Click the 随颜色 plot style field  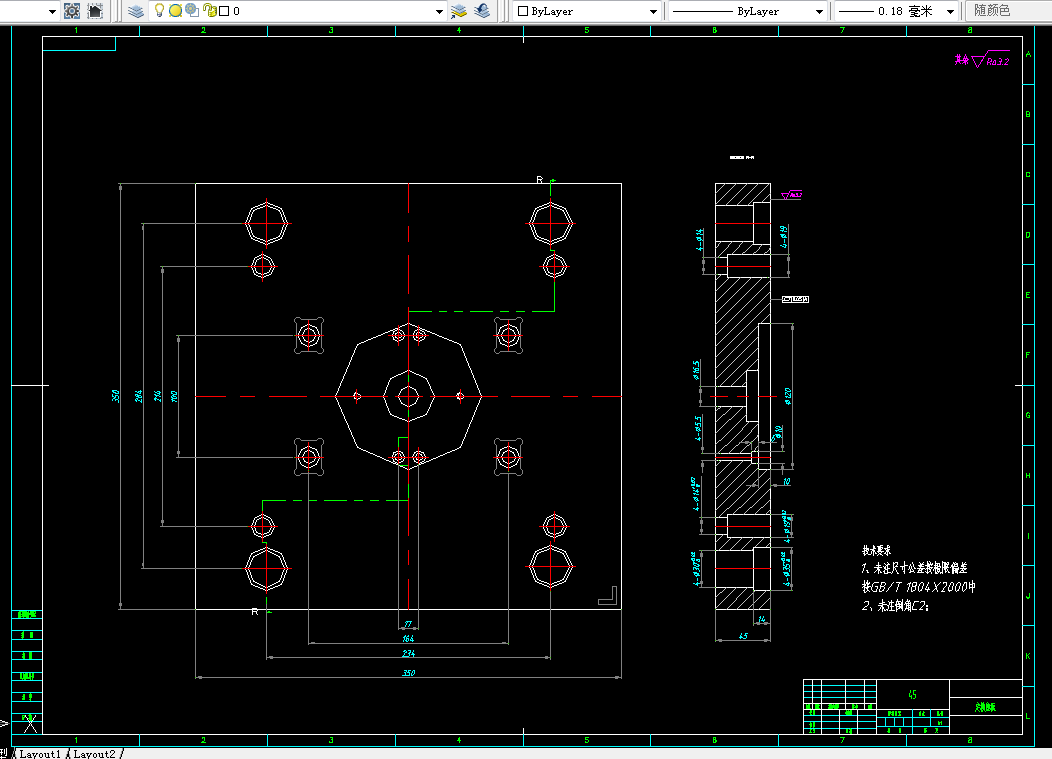tap(1008, 11)
